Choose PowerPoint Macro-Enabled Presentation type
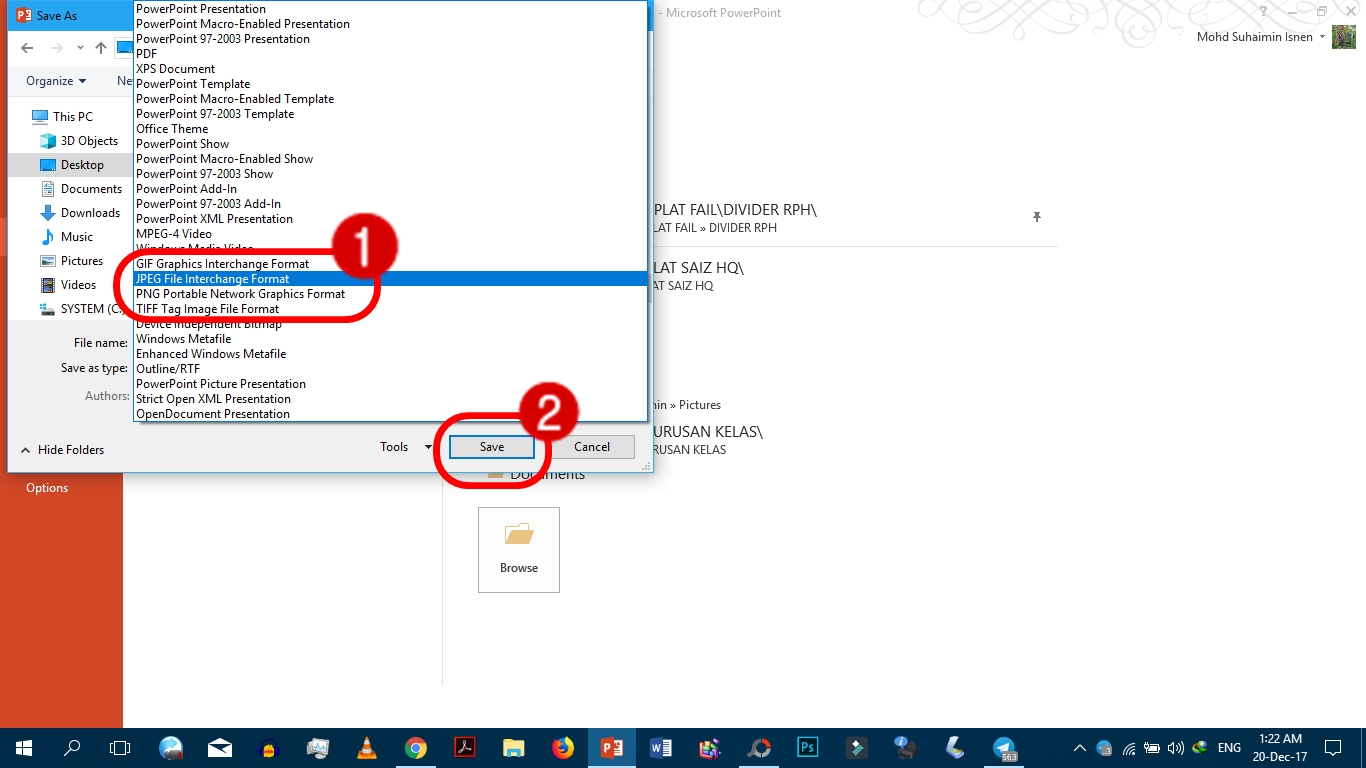 coord(391,24)
